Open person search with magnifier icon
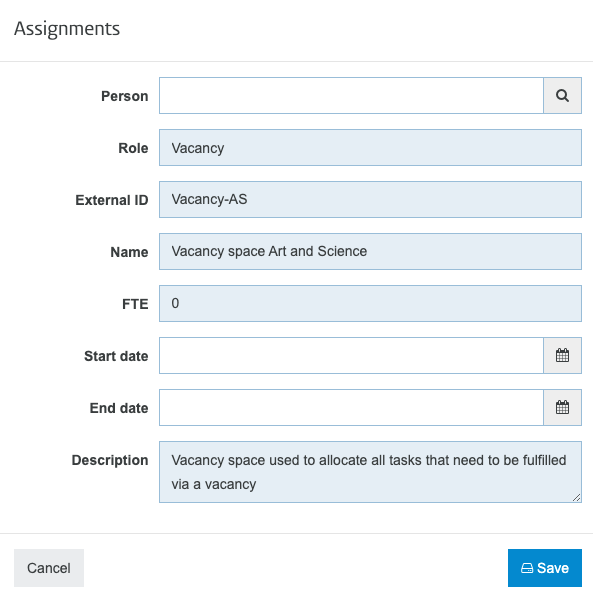The width and height of the screenshot is (593, 598). coord(562,95)
